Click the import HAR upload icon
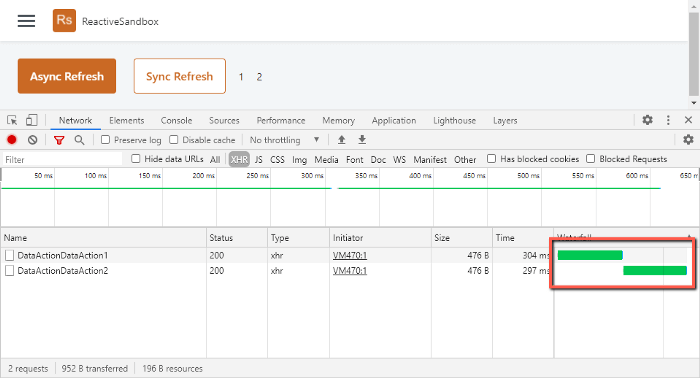Screen dimensions: 700x378 pos(342,140)
